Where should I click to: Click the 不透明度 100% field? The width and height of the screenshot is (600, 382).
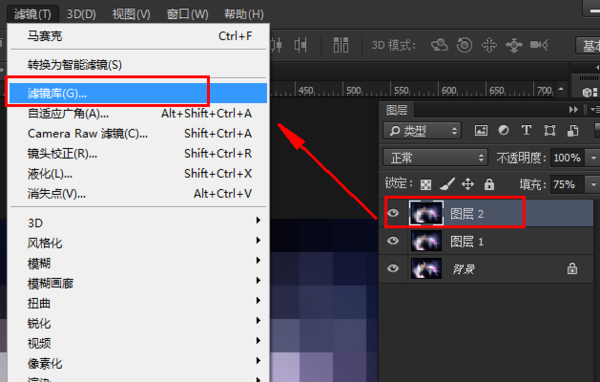click(567, 158)
